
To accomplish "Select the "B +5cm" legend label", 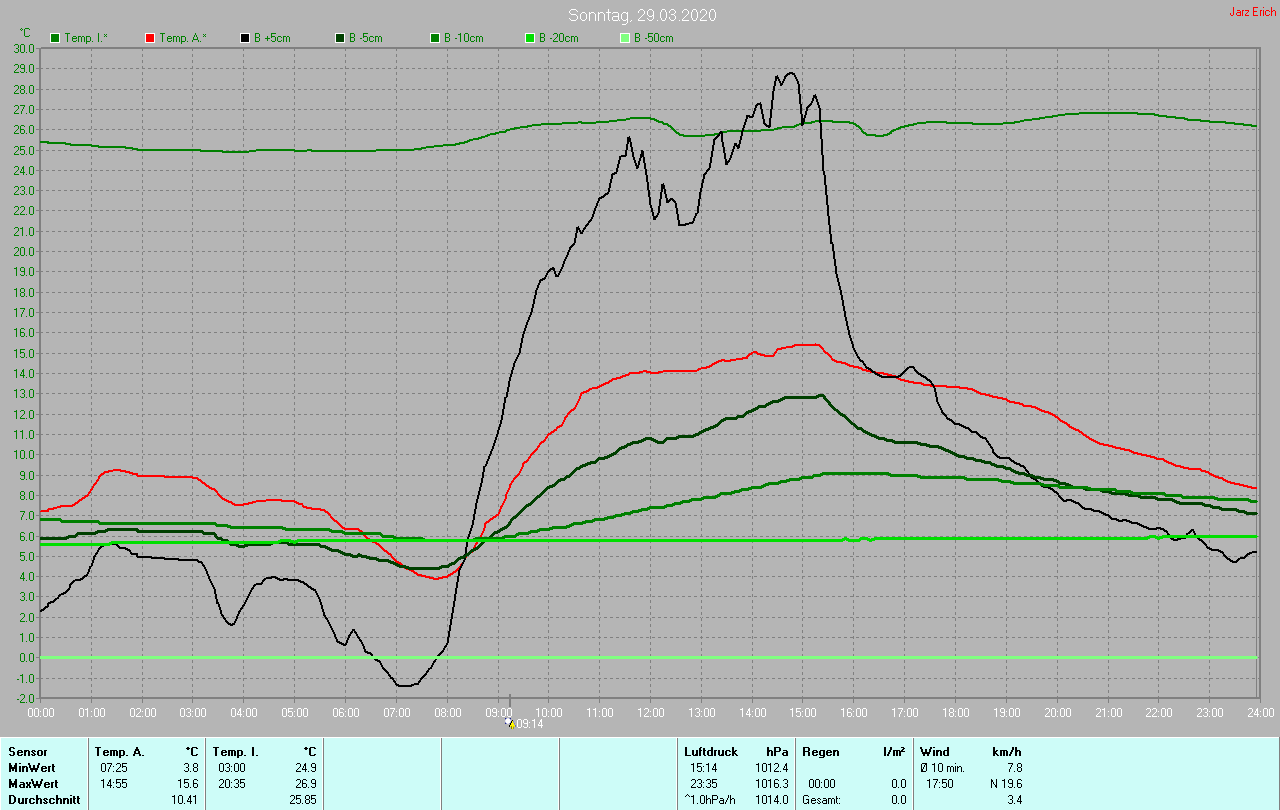I will [272, 38].
